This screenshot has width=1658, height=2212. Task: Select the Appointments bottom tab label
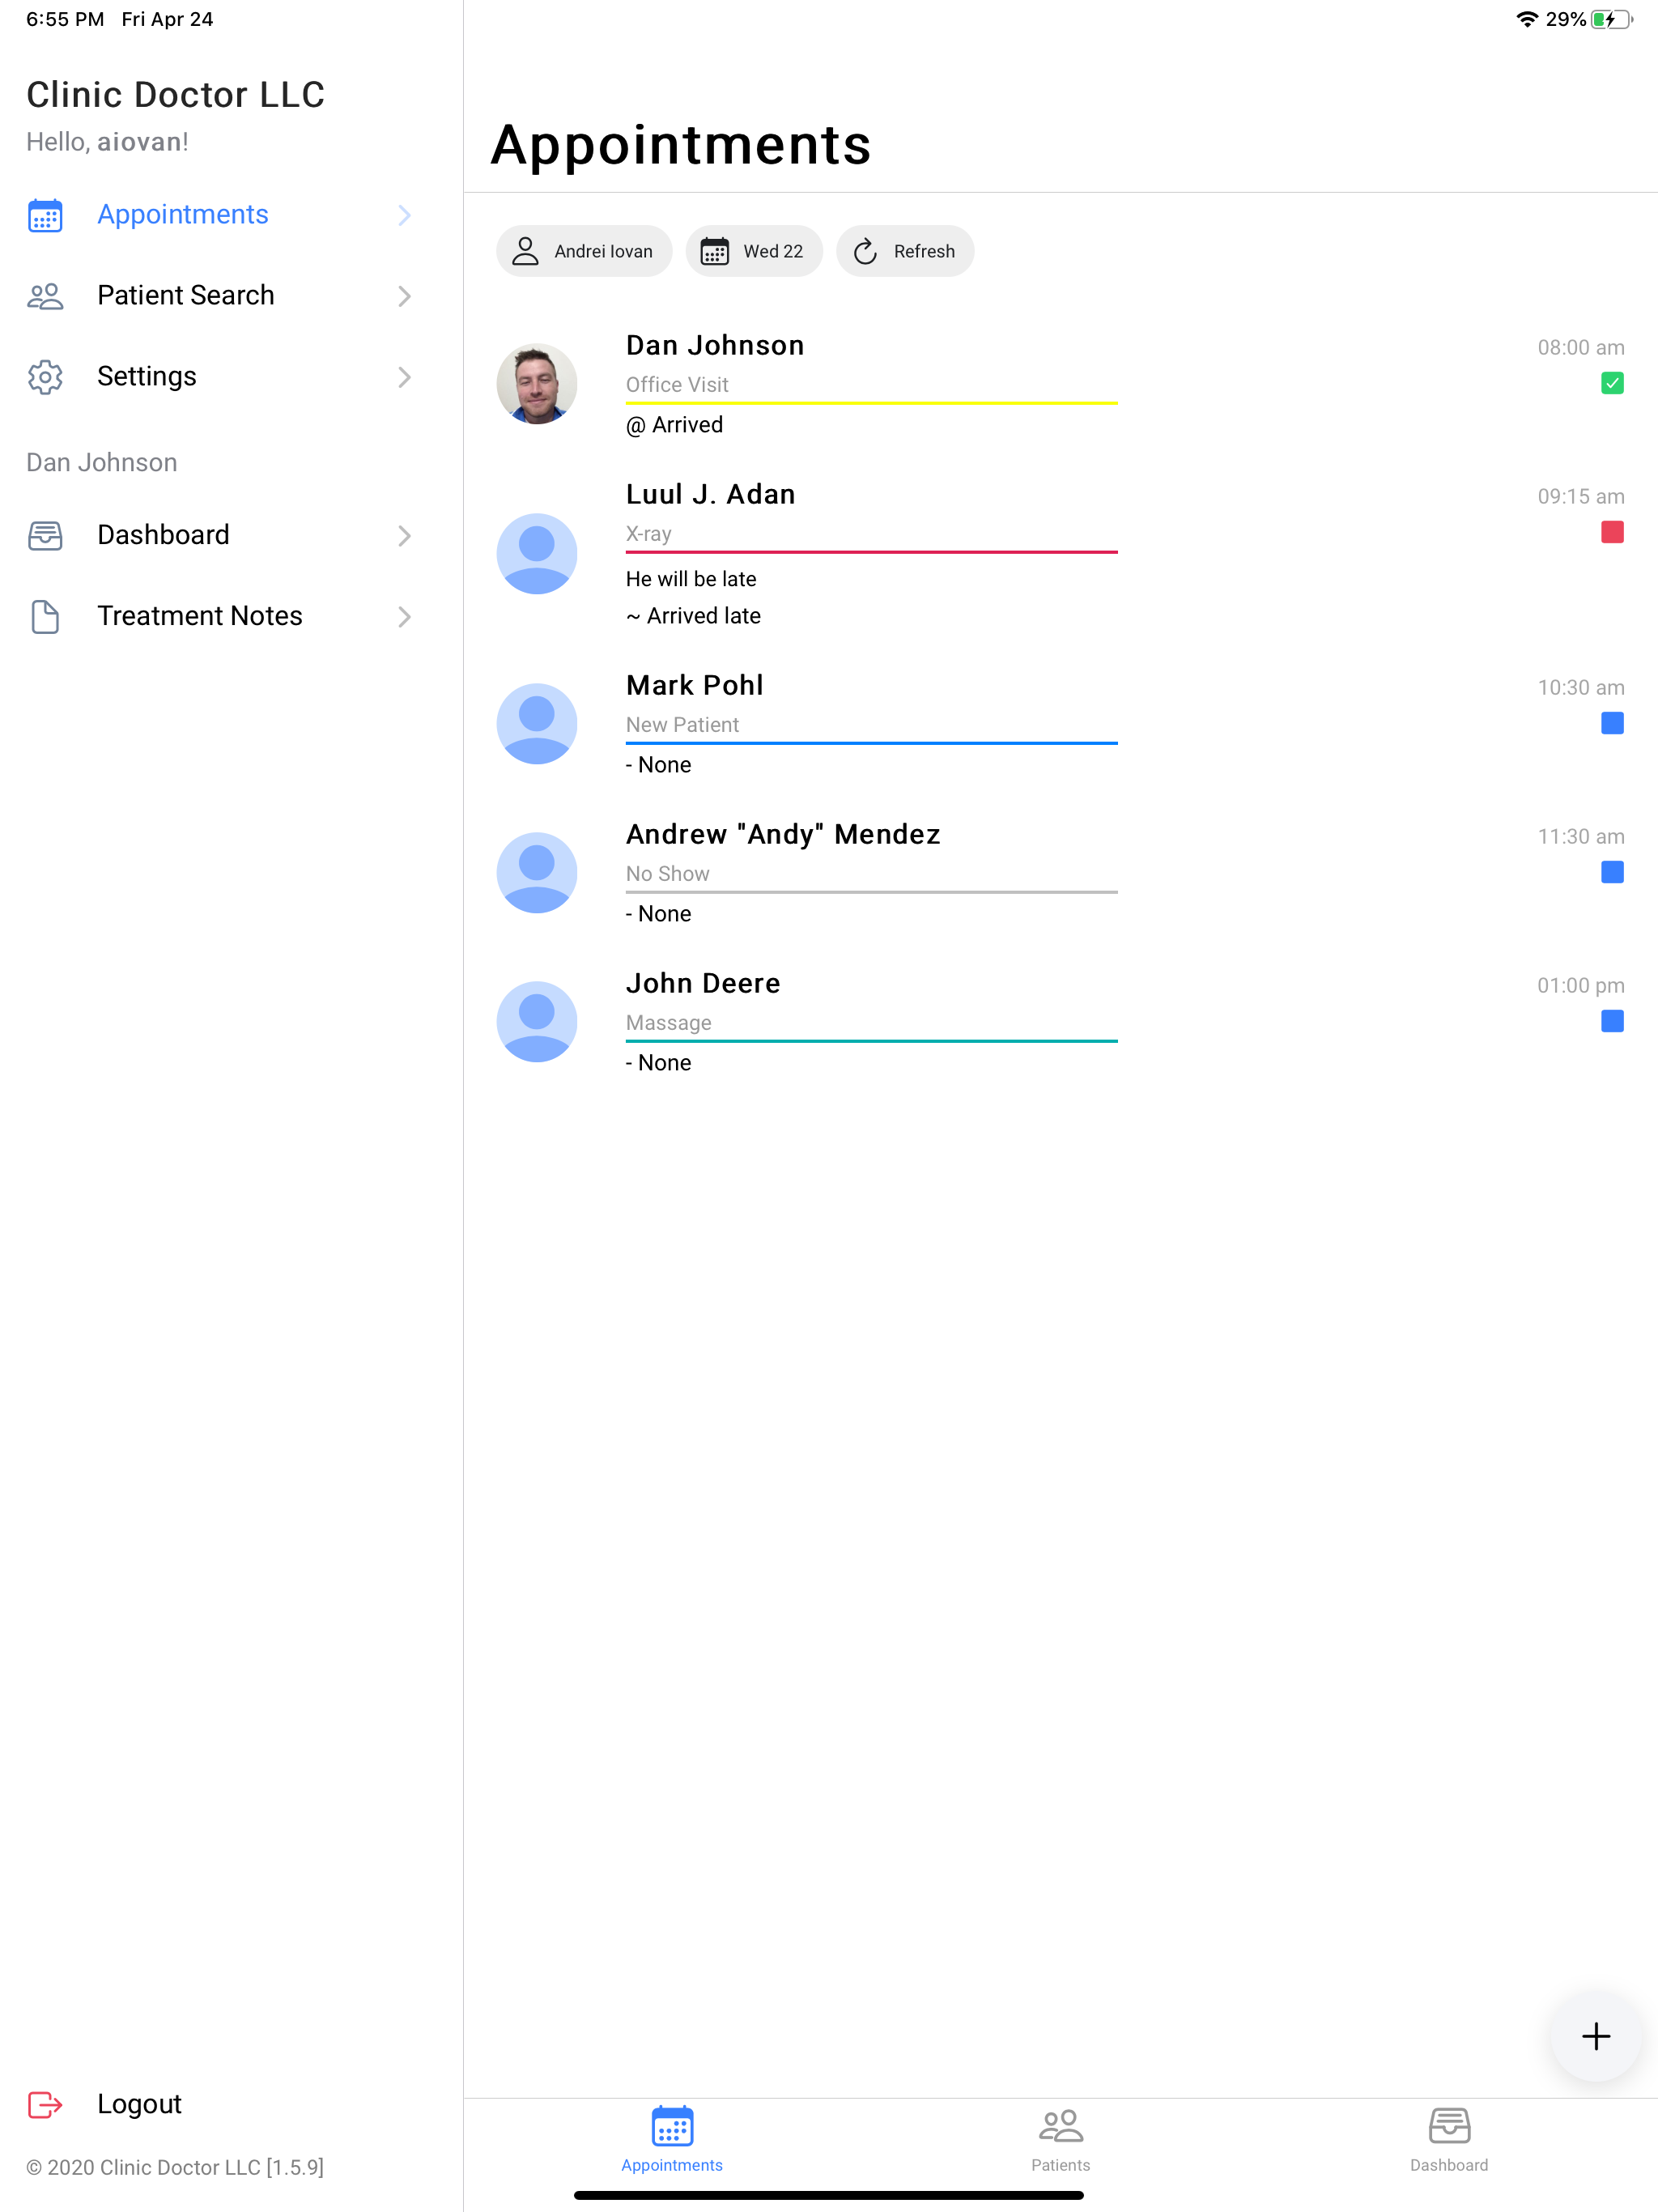click(x=672, y=2165)
